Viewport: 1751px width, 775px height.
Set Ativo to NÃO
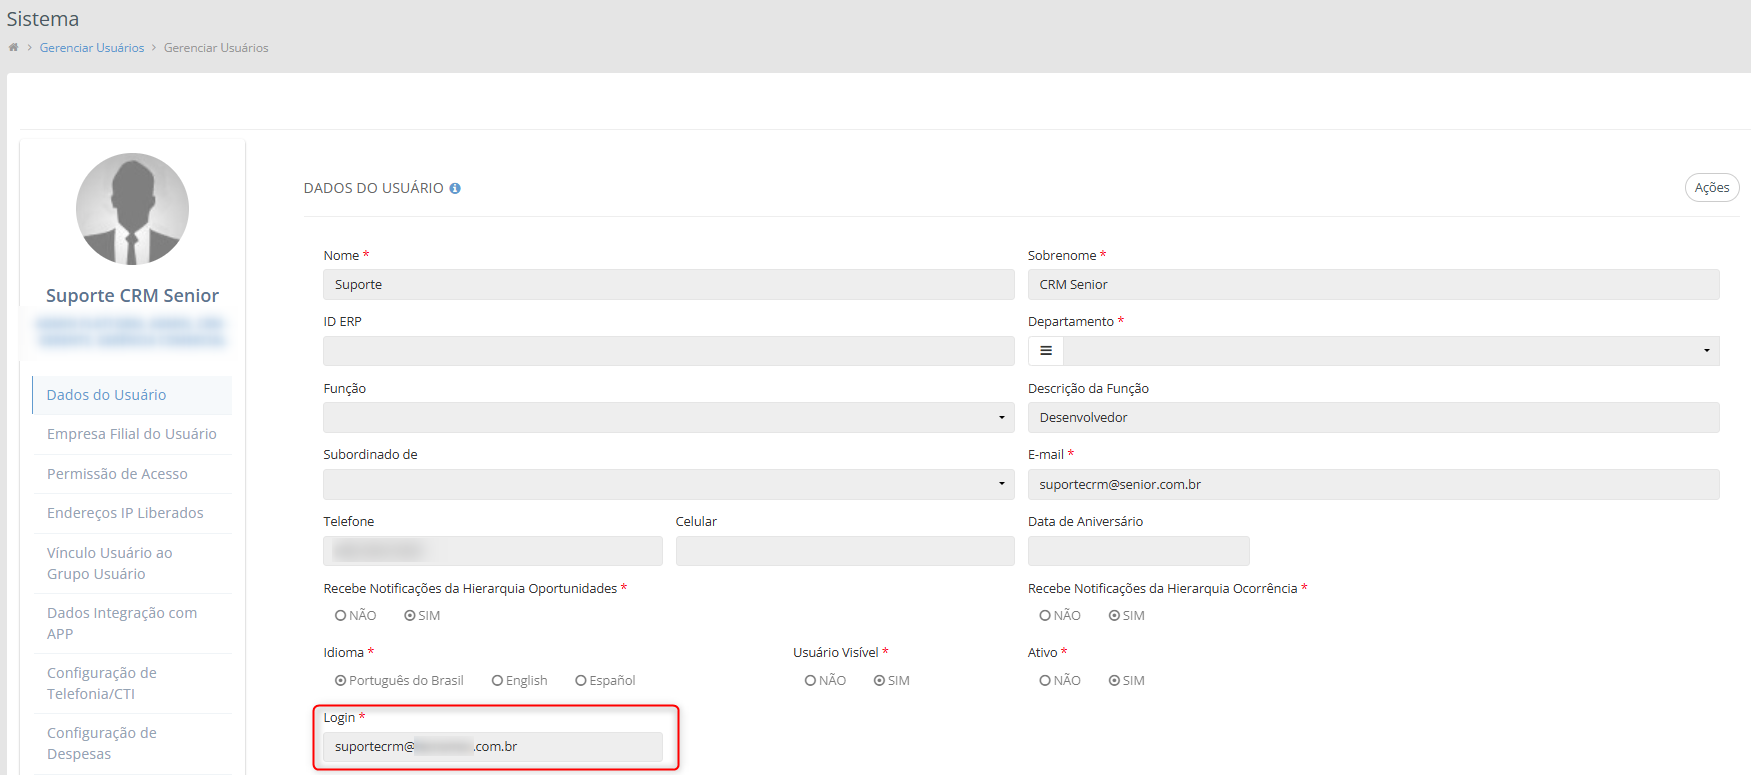[x=1045, y=681]
